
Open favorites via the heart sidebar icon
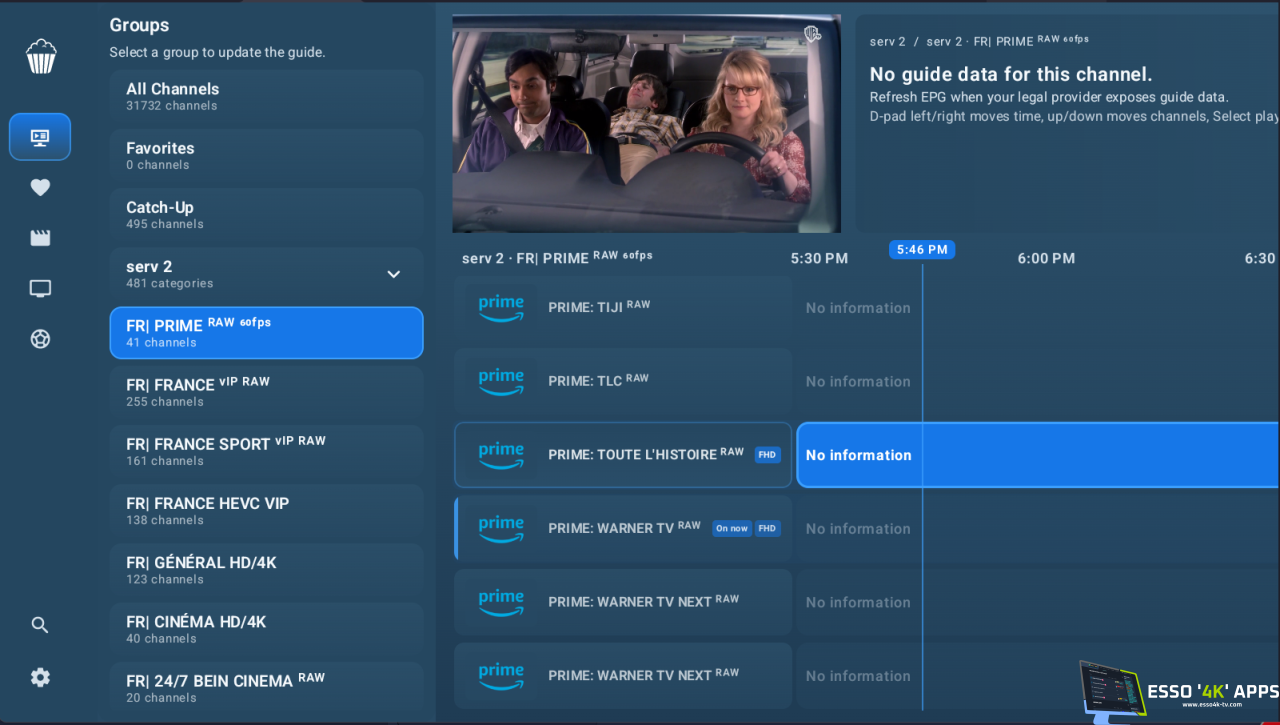40,187
